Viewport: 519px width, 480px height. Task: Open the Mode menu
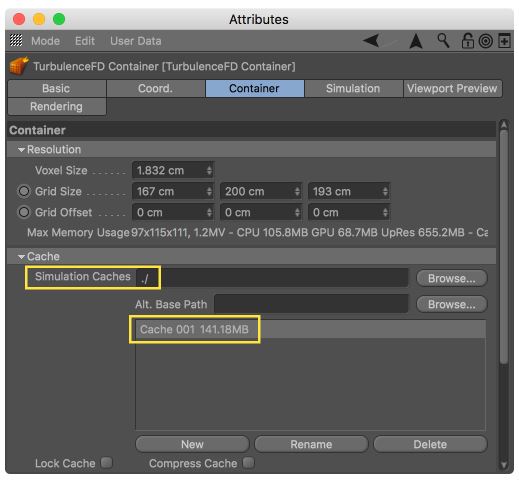(45, 41)
